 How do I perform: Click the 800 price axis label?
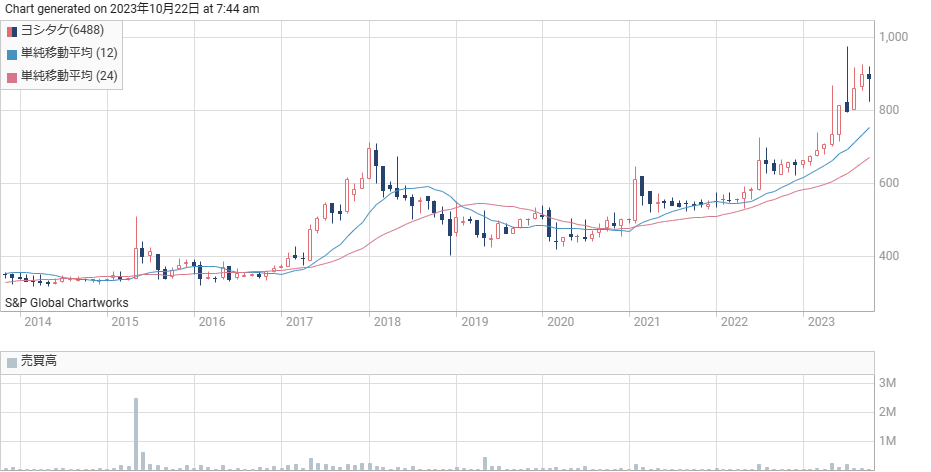coord(889,110)
